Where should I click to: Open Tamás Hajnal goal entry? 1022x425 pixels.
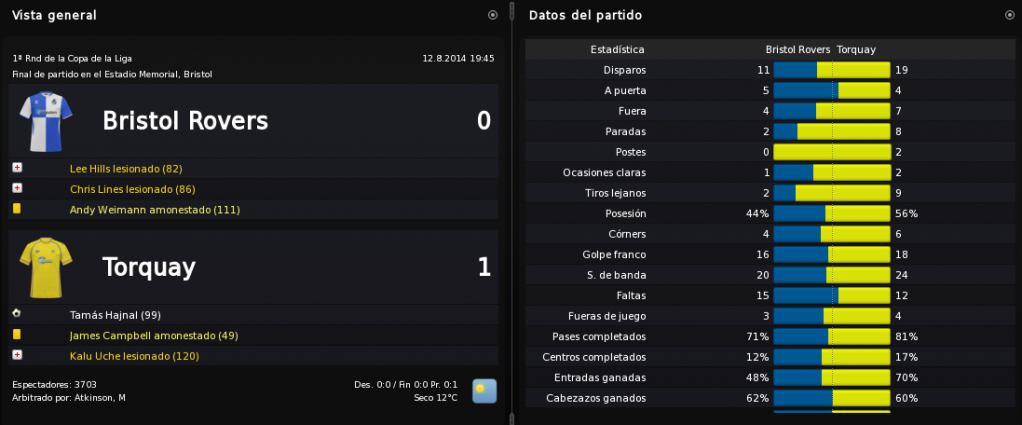pyautogui.click(x=115, y=315)
